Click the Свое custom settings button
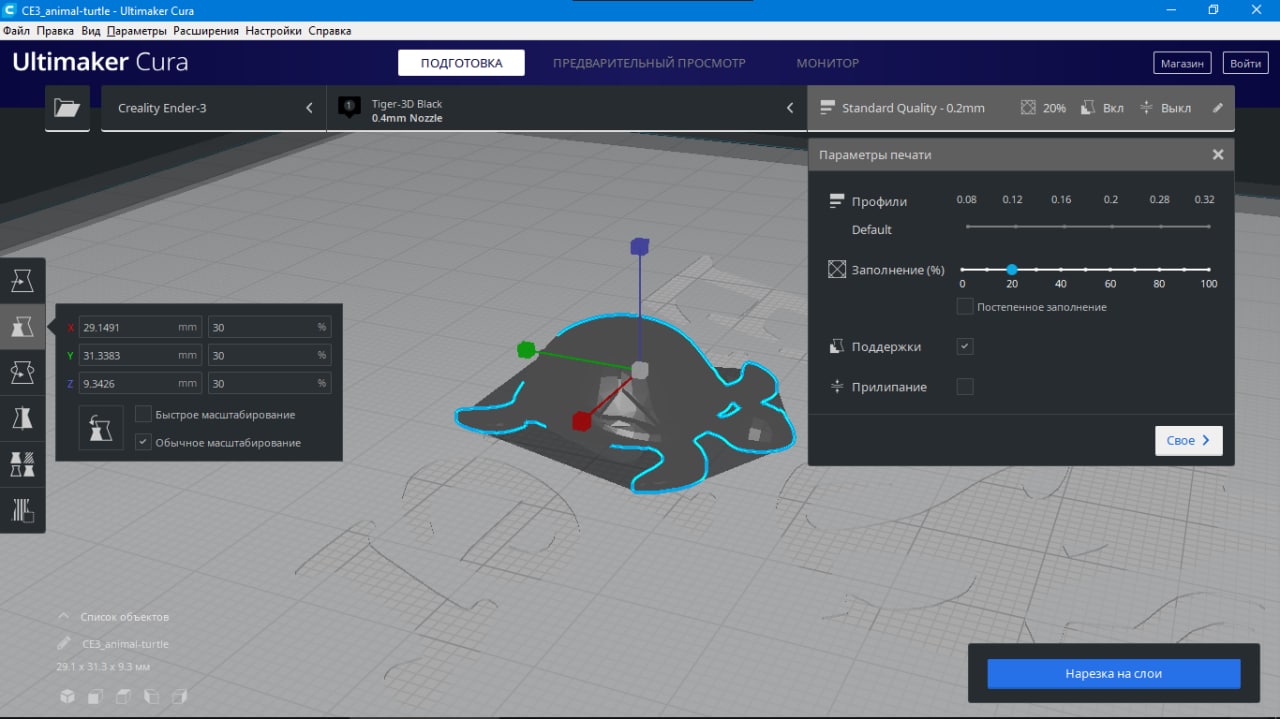Screen dimensions: 1280x719 coord(1188,440)
